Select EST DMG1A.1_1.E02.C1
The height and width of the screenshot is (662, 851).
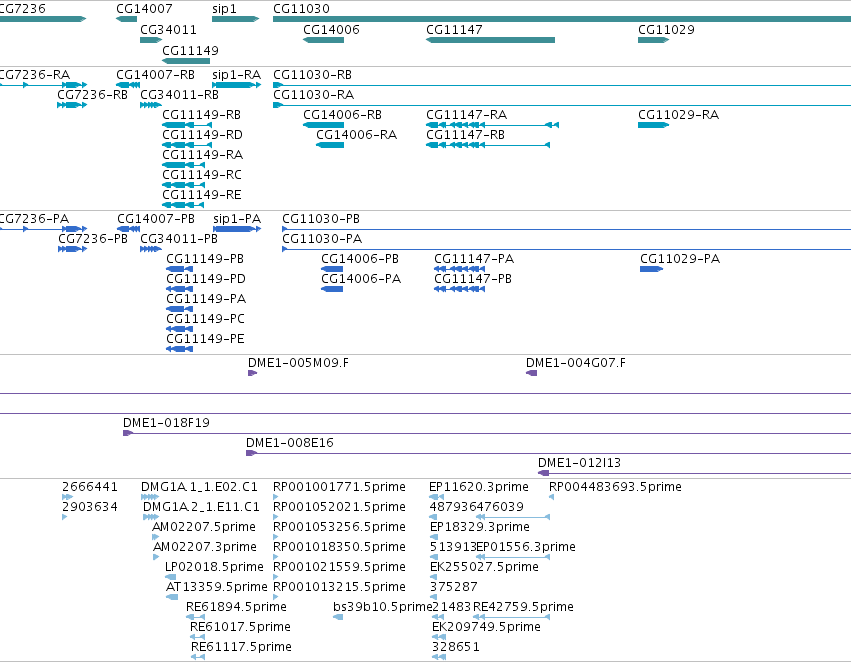(x=150, y=497)
